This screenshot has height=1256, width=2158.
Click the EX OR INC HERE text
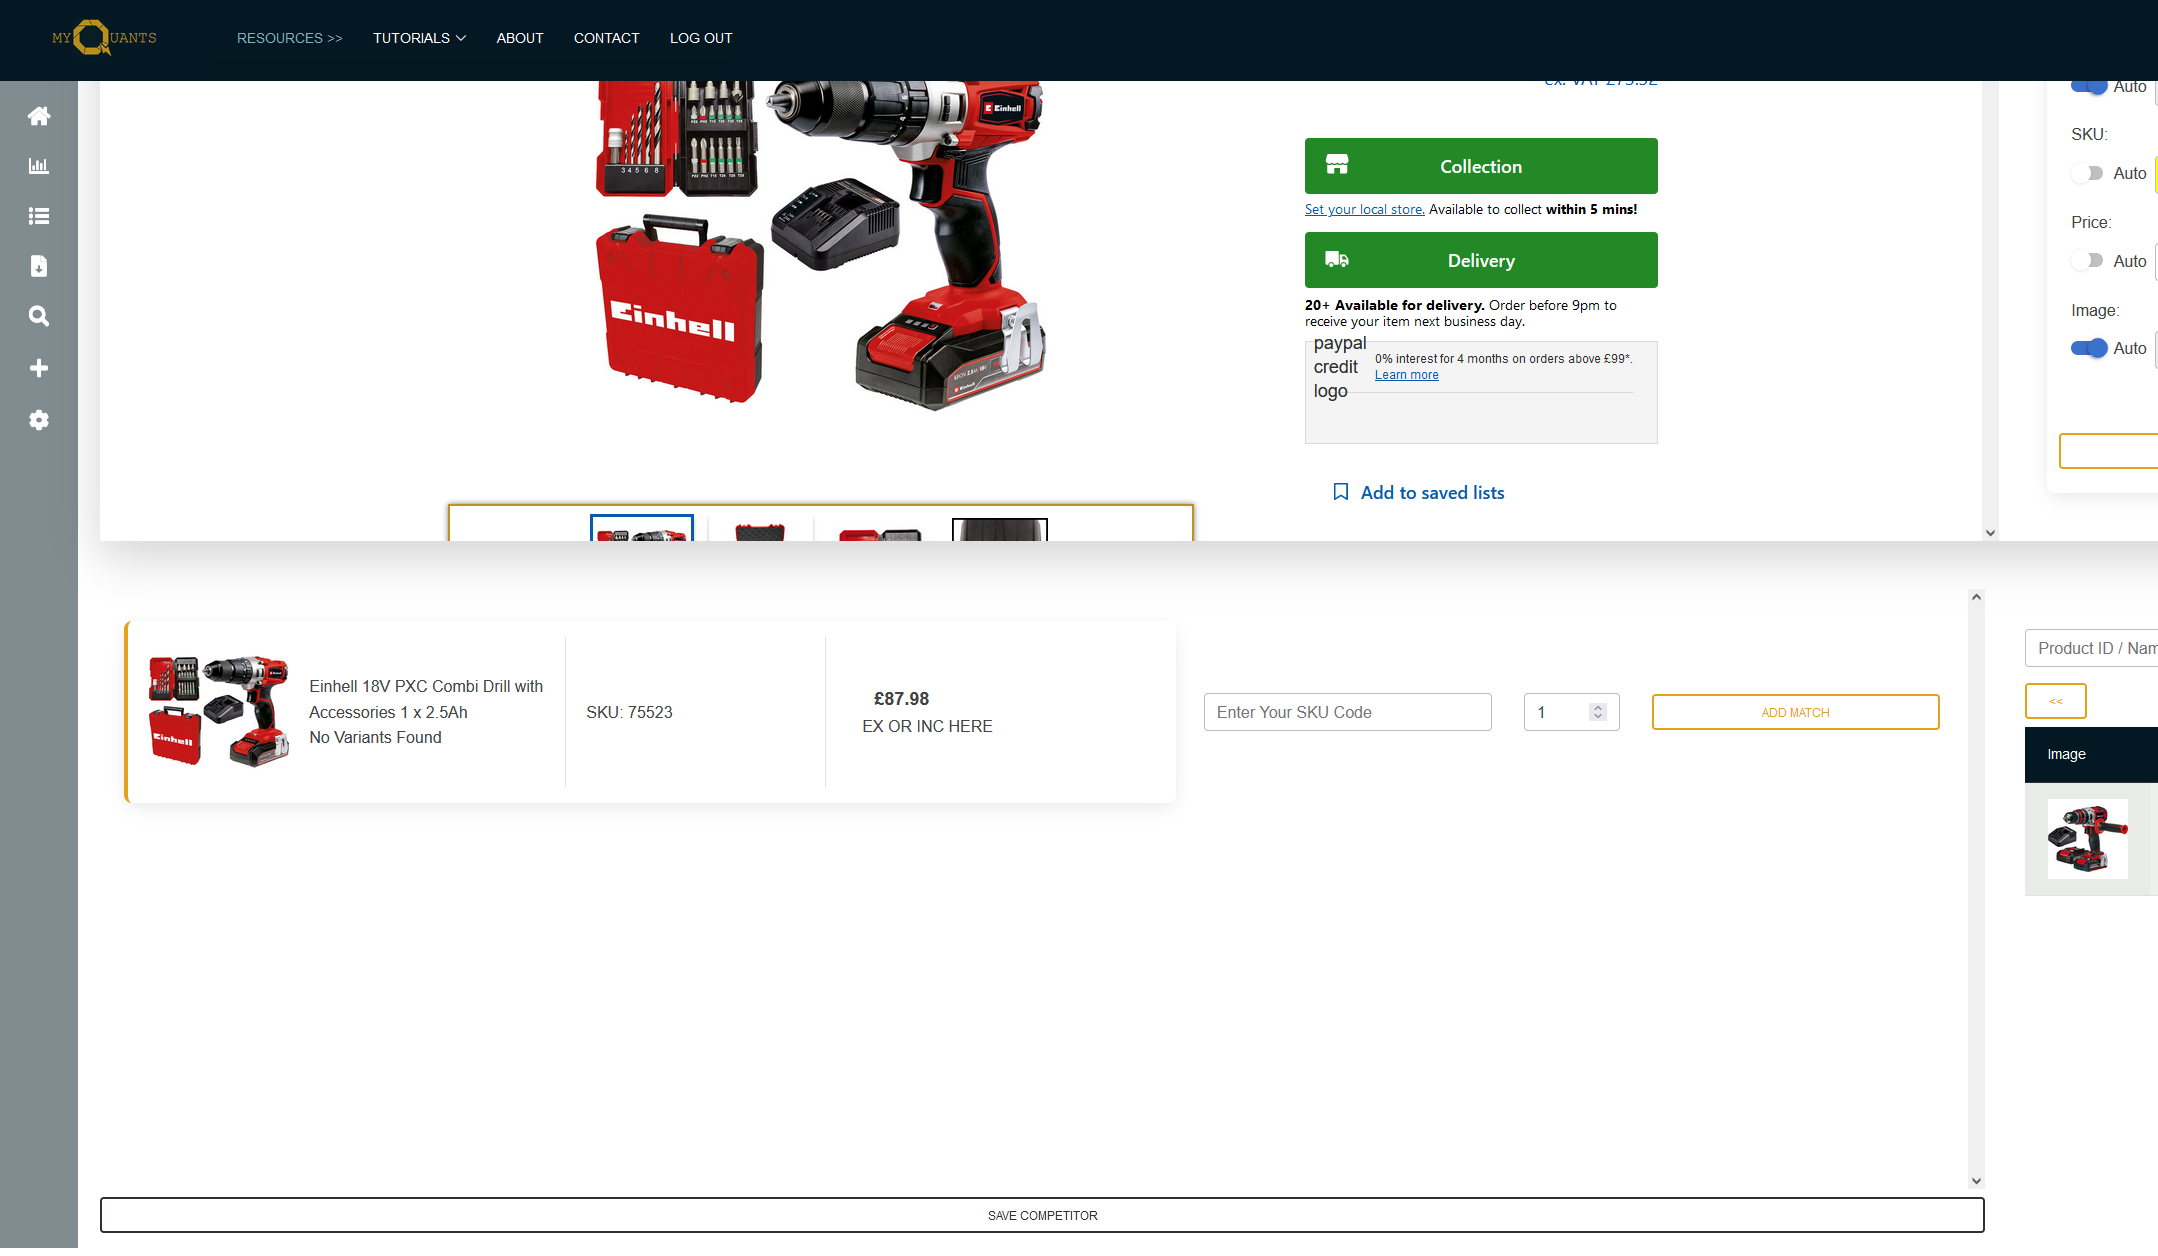tap(927, 726)
